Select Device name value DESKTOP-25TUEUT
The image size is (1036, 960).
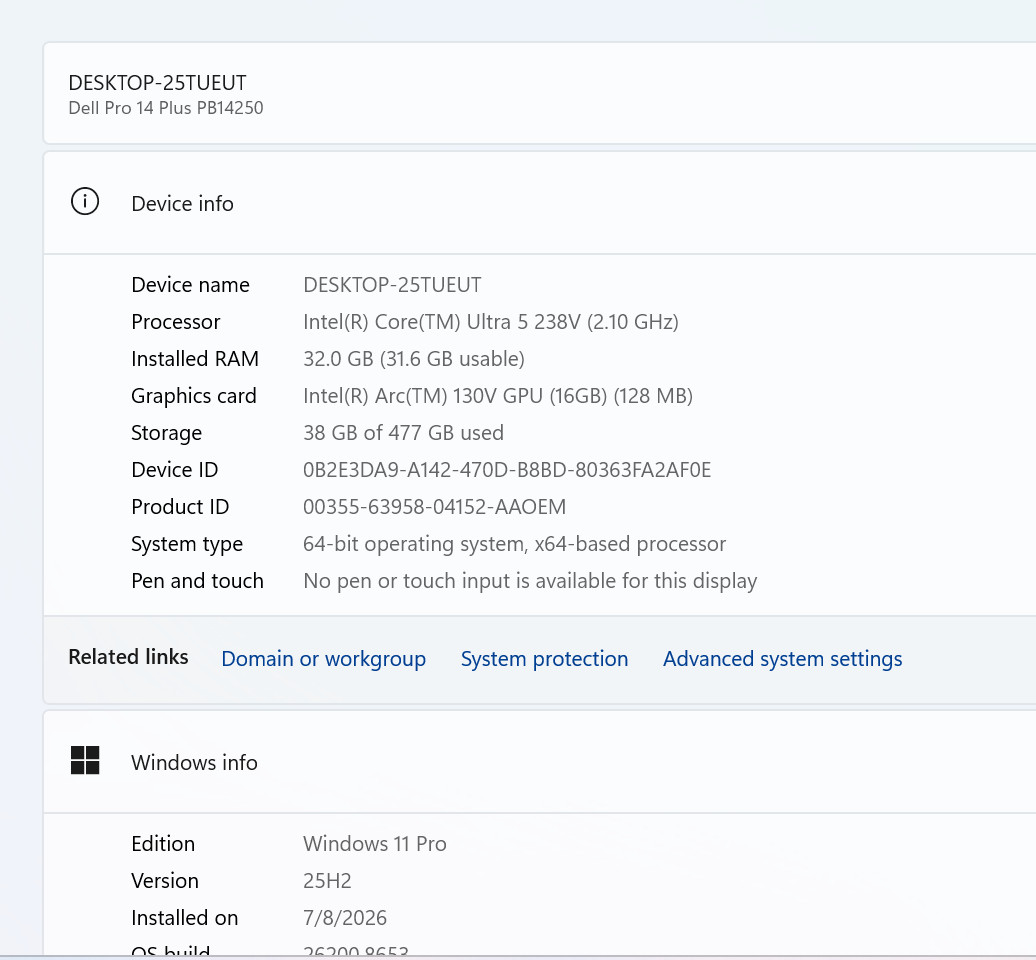click(392, 285)
